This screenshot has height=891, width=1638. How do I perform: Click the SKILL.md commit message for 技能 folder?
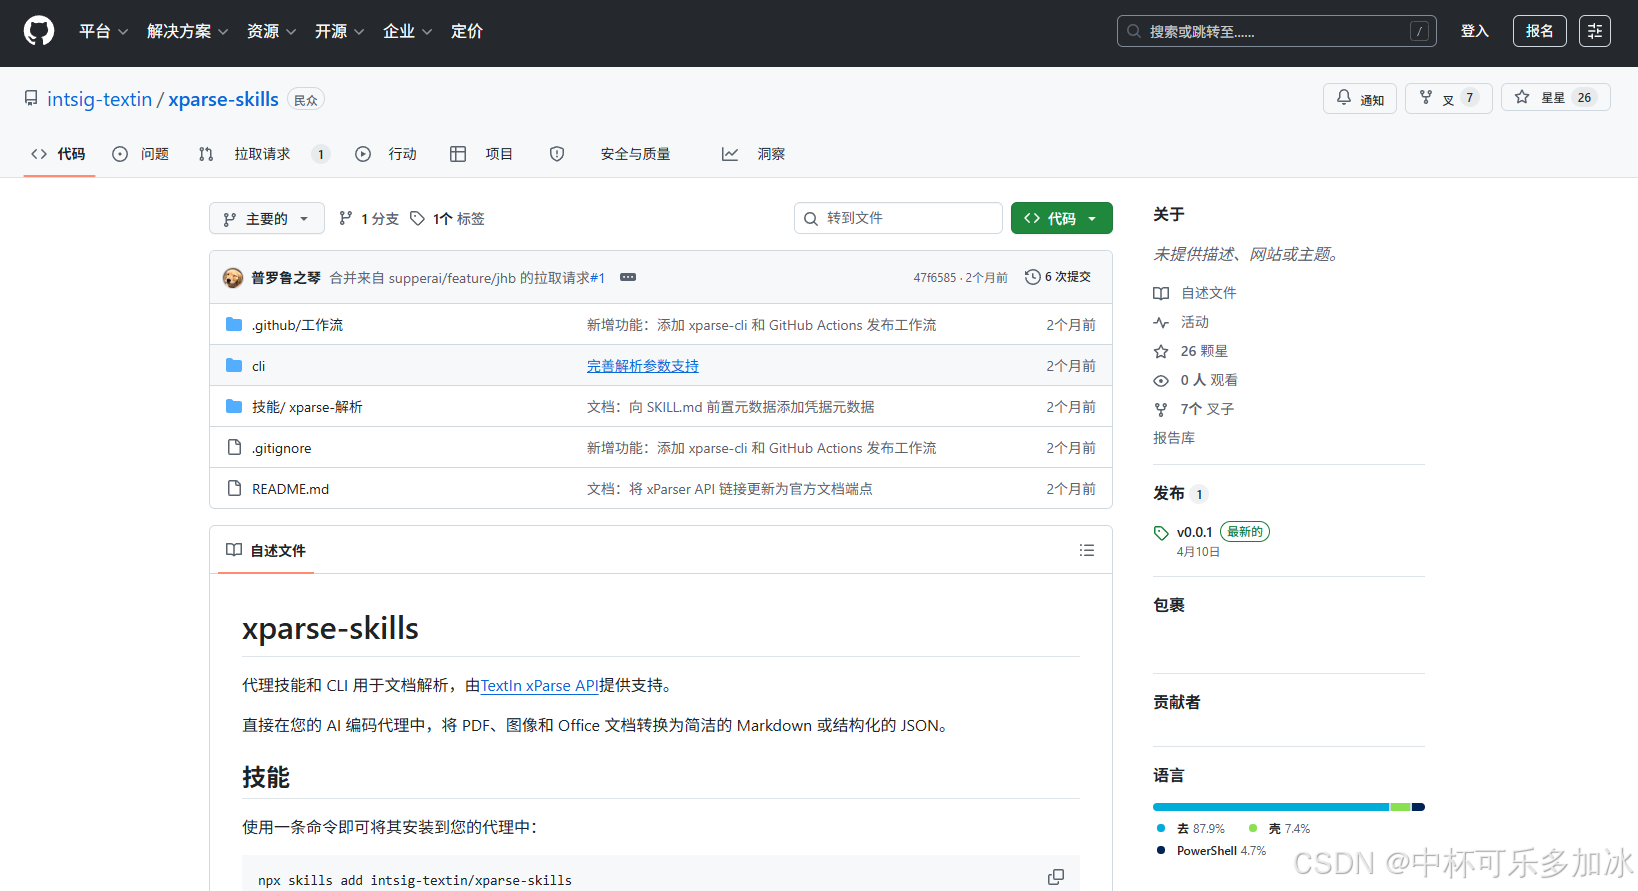point(731,407)
